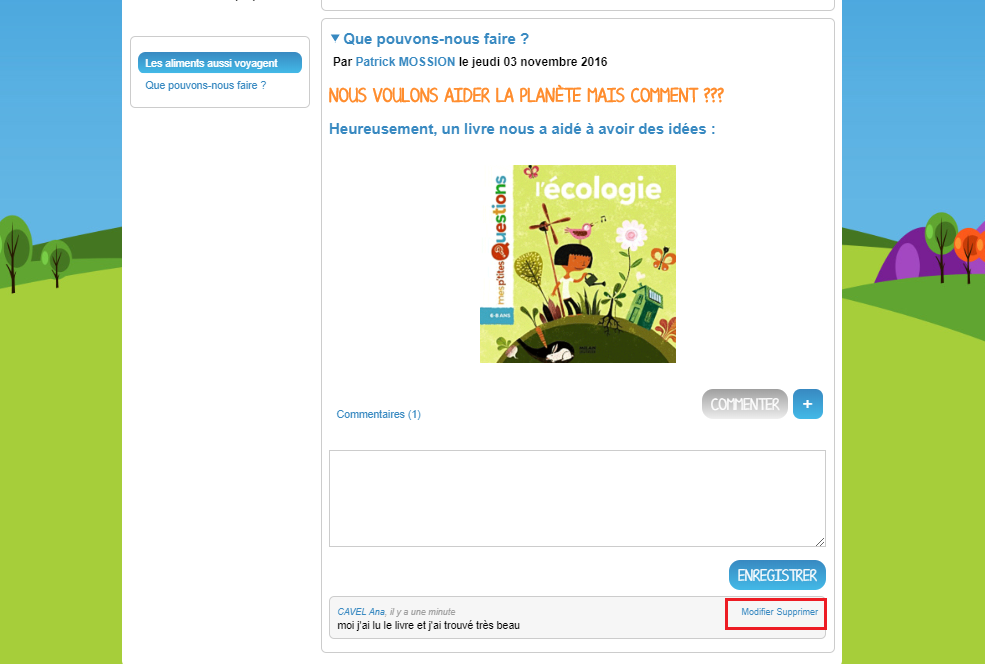The image size is (985, 664).
Task: Collapse the article with the triangle arrow
Action: coord(335,38)
